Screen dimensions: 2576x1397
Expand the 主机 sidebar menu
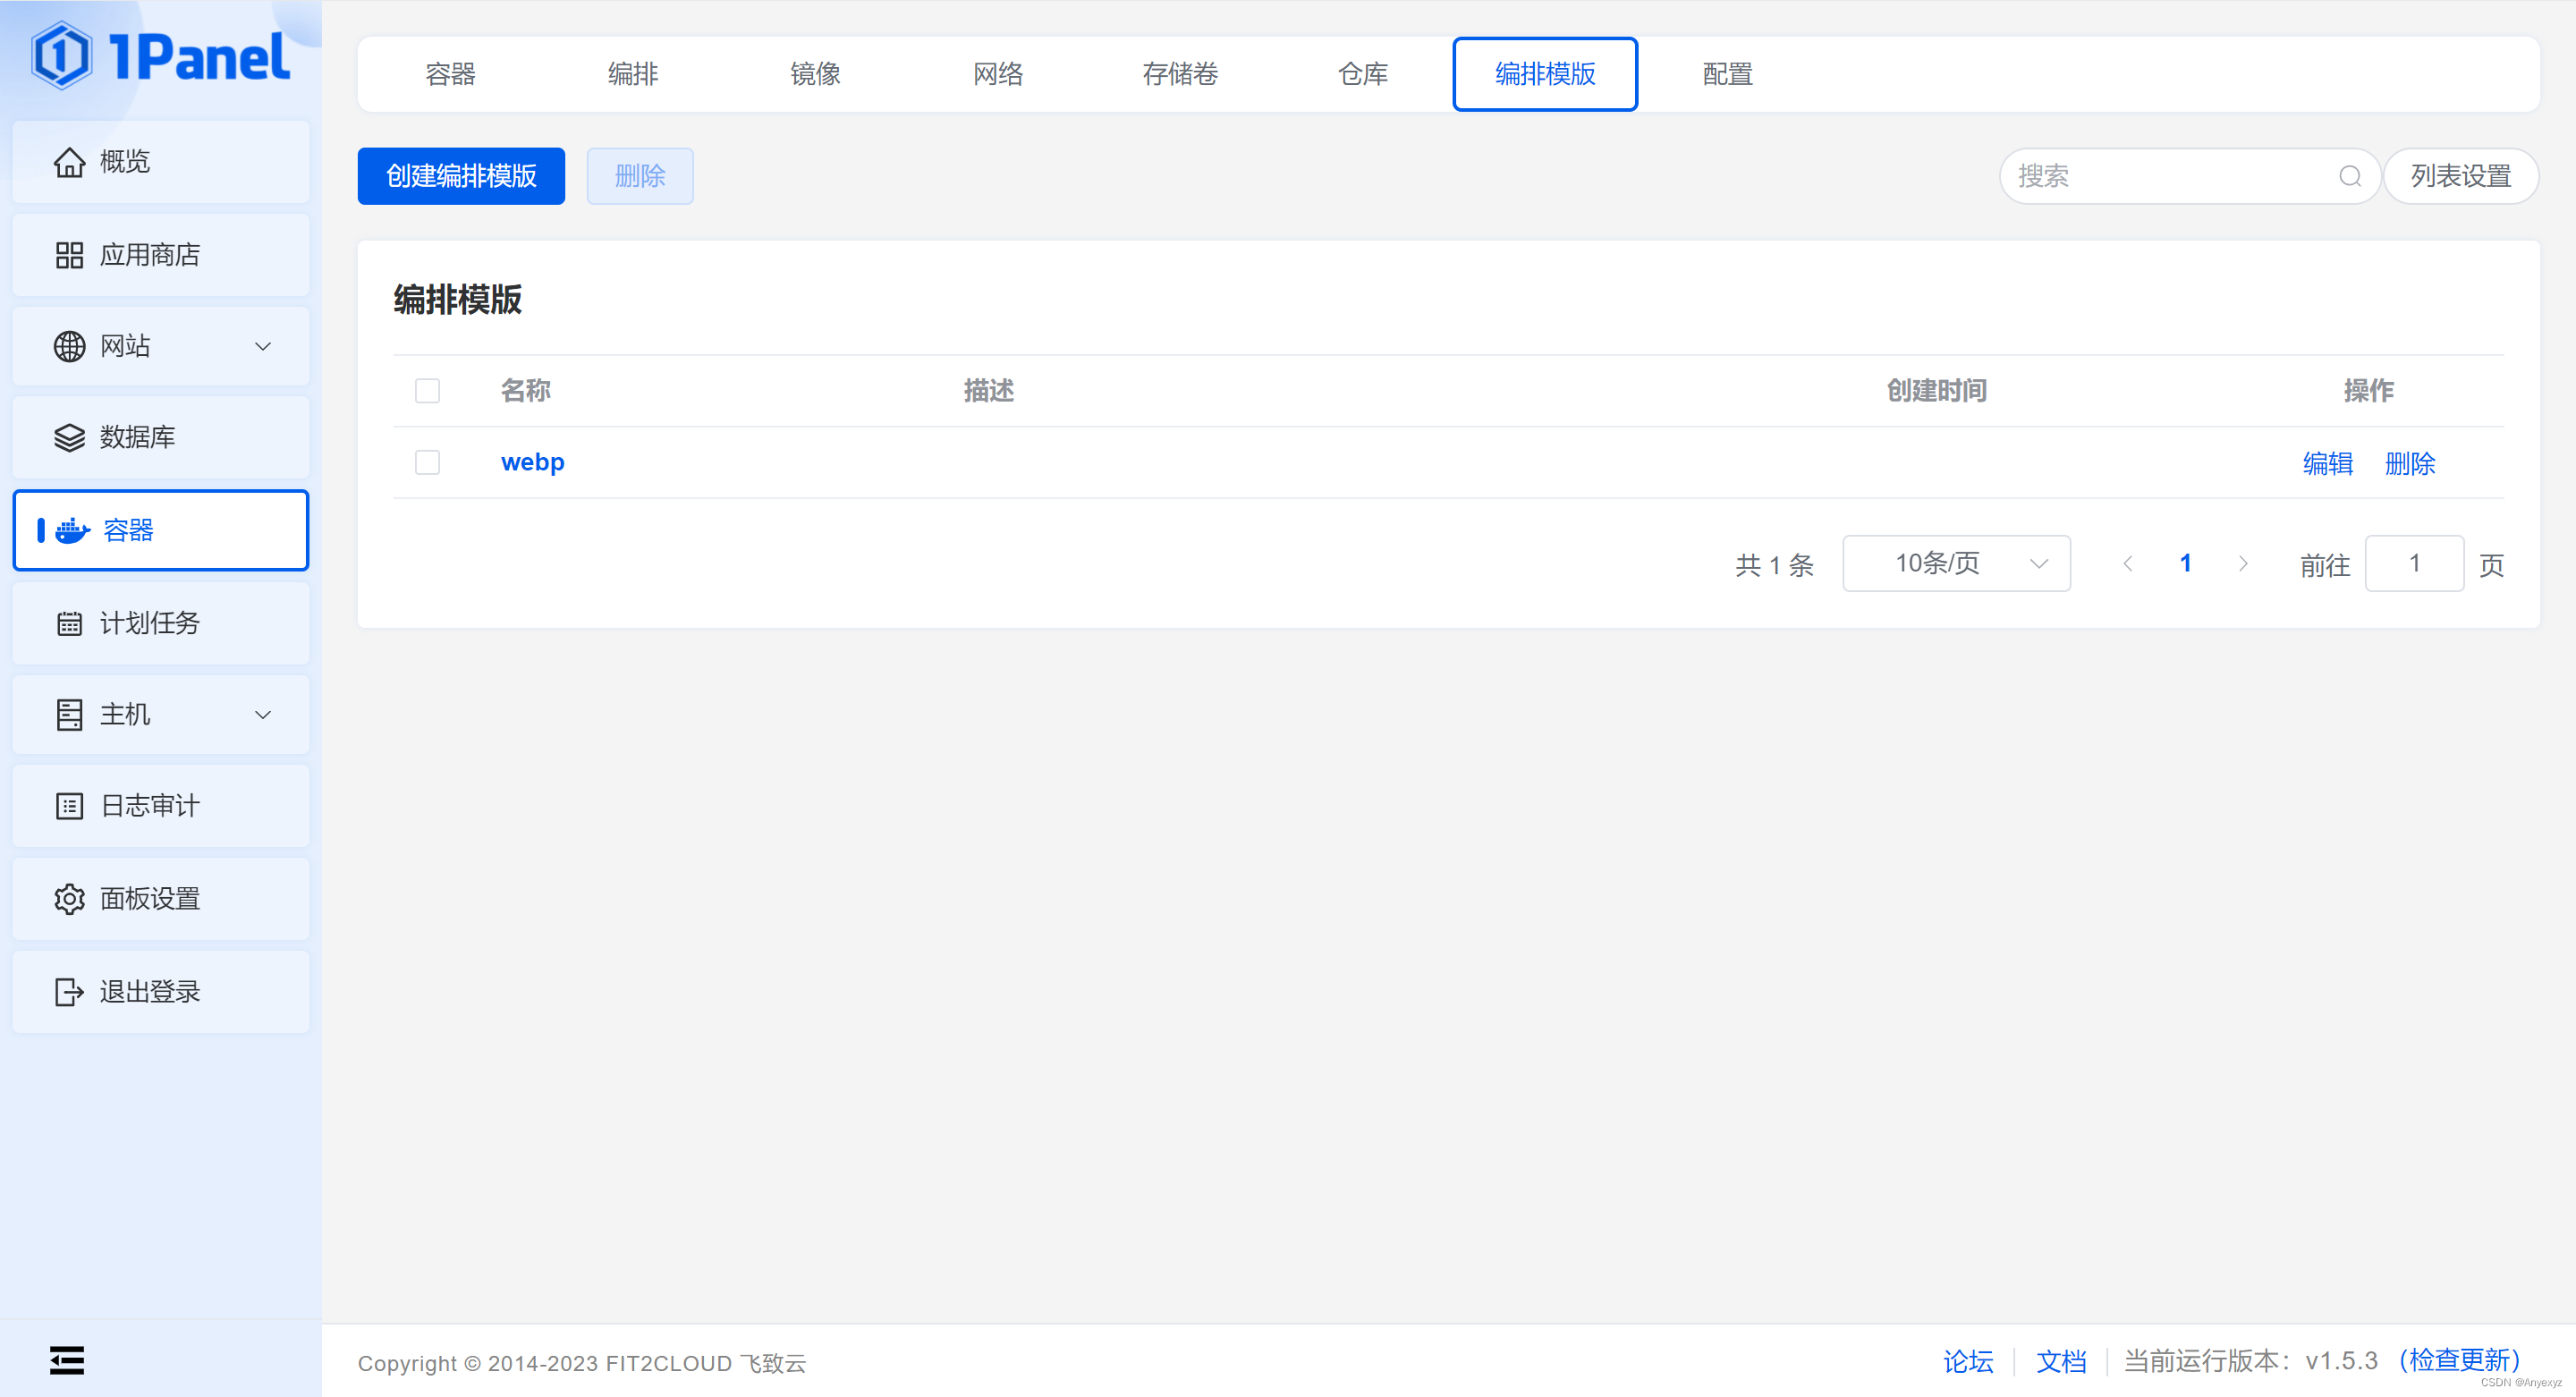[262, 715]
